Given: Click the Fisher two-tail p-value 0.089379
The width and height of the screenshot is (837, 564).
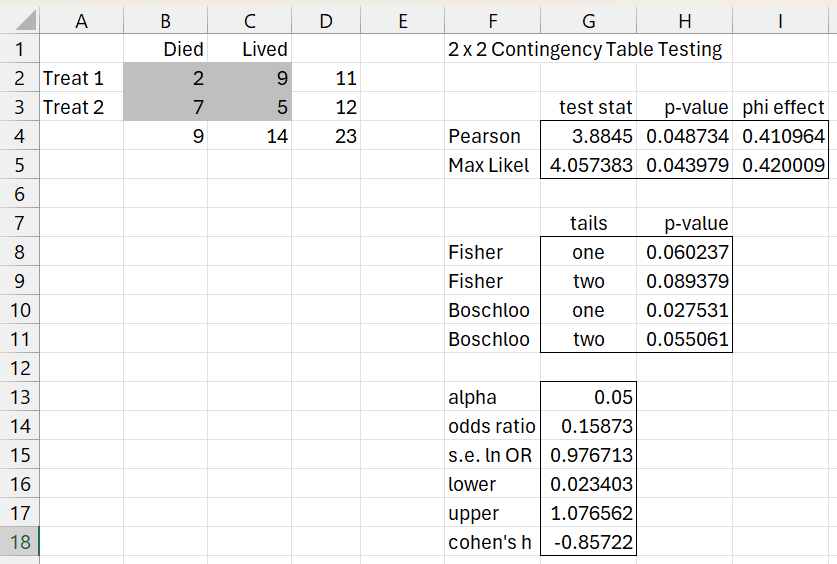Looking at the screenshot, I should pyautogui.click(x=683, y=282).
